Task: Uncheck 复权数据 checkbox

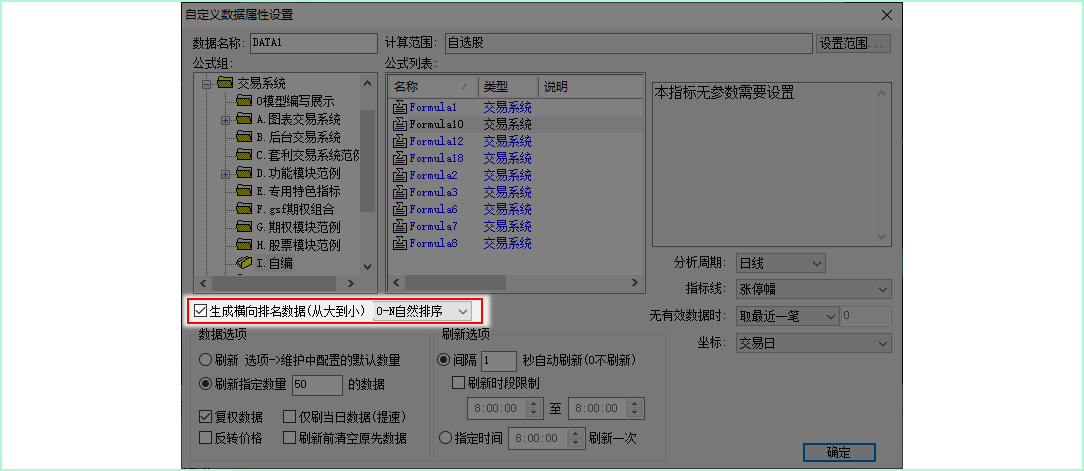Action: pyautogui.click(x=205, y=417)
